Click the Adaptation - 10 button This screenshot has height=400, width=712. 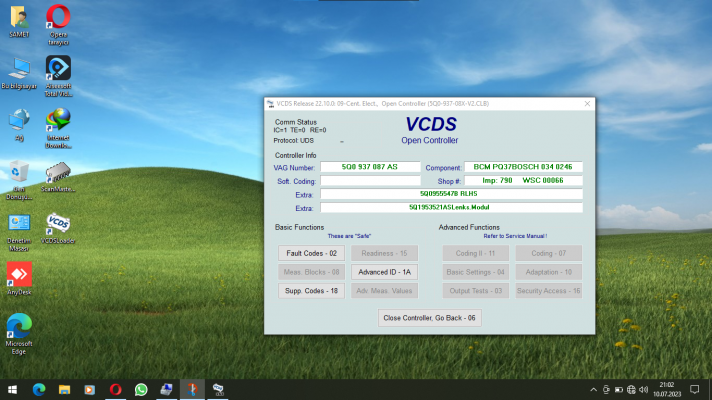pyautogui.click(x=549, y=272)
